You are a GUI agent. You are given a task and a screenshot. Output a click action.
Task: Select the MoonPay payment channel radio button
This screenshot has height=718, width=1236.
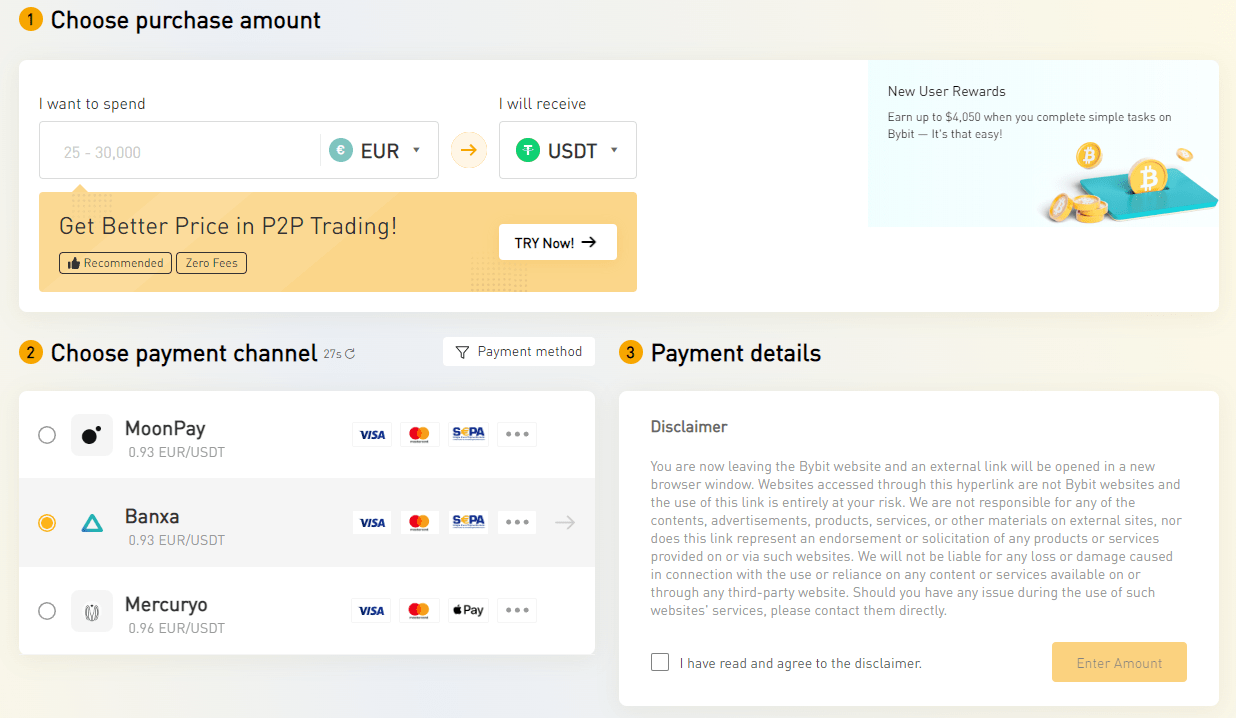(47, 433)
